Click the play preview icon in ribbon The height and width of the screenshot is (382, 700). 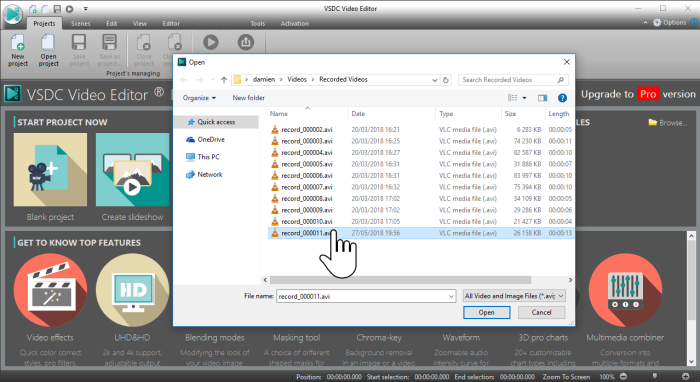point(211,42)
